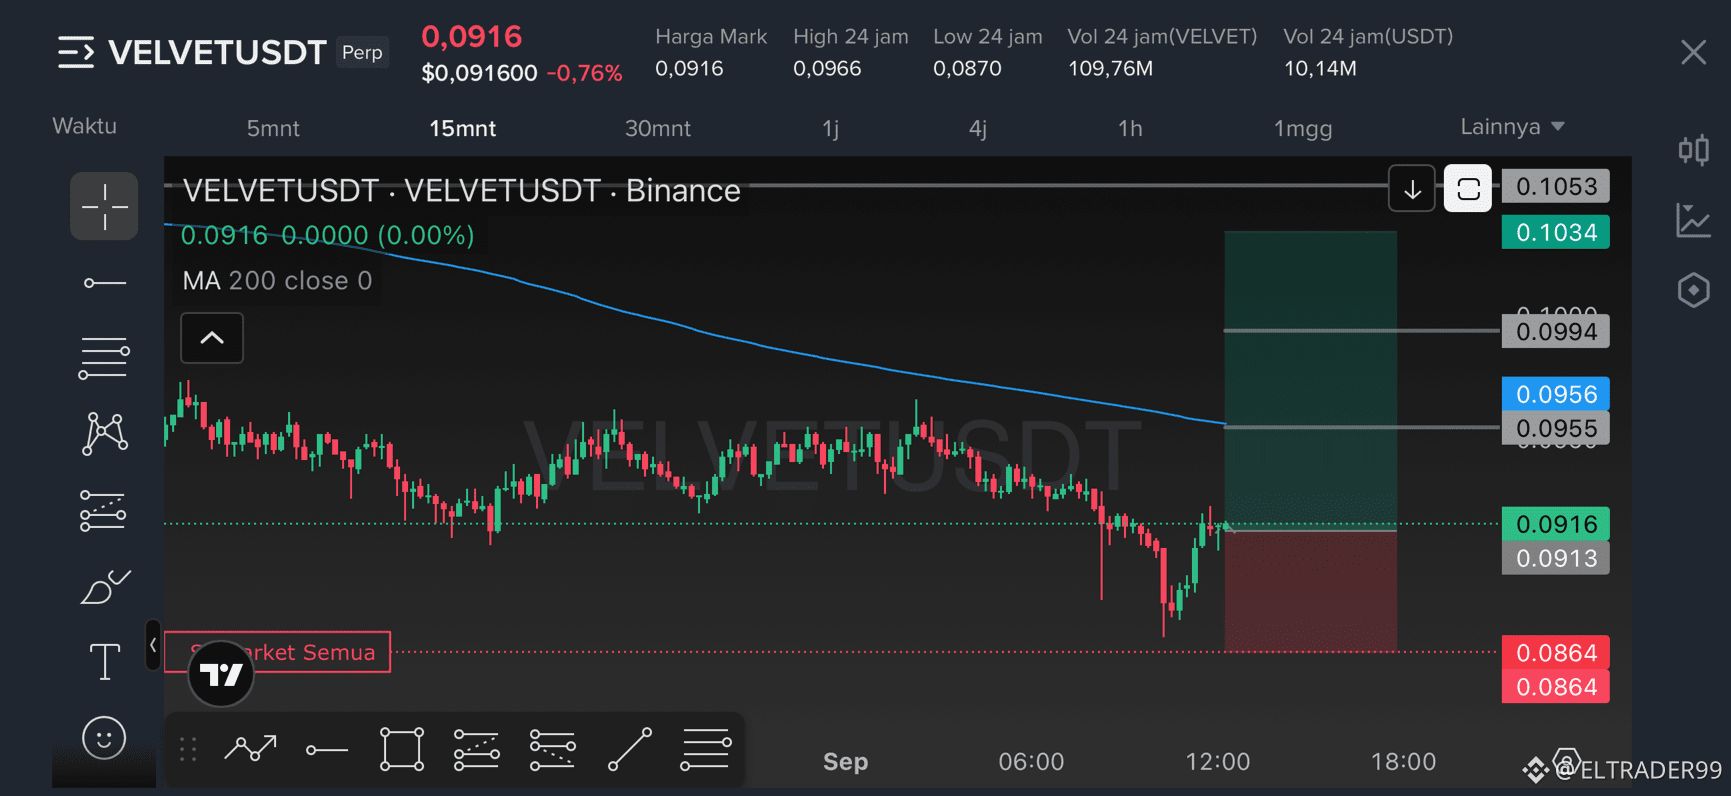Toggle the fullscreen chart button
Image resolution: width=1731 pixels, height=796 pixels.
point(1468,189)
